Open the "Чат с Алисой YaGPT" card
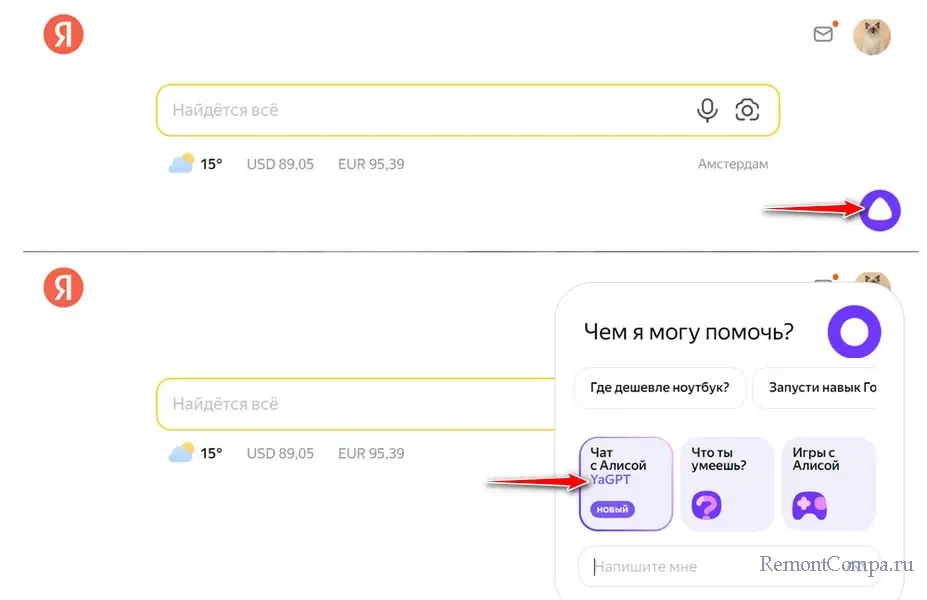Viewport: 927px width, 600px height. click(625, 483)
